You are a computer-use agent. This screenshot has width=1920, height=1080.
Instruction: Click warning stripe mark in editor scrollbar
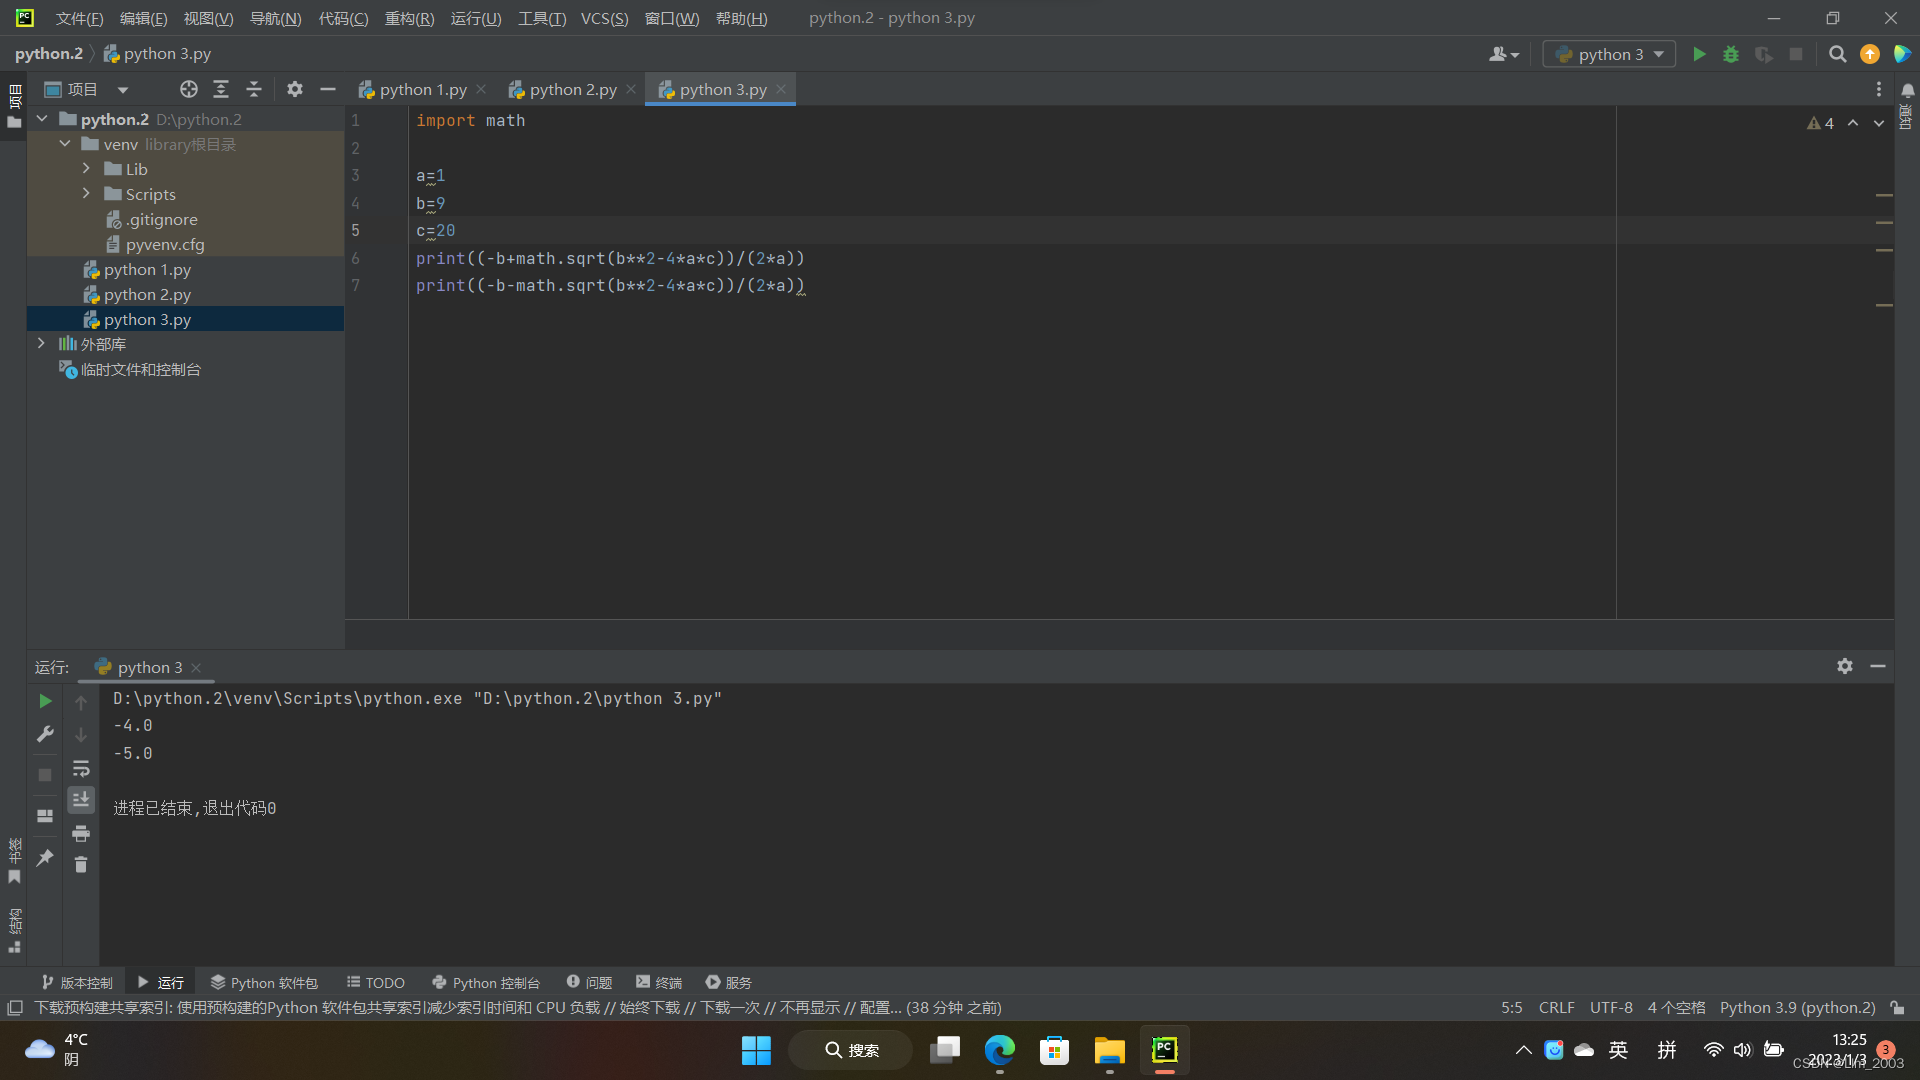point(1884,195)
